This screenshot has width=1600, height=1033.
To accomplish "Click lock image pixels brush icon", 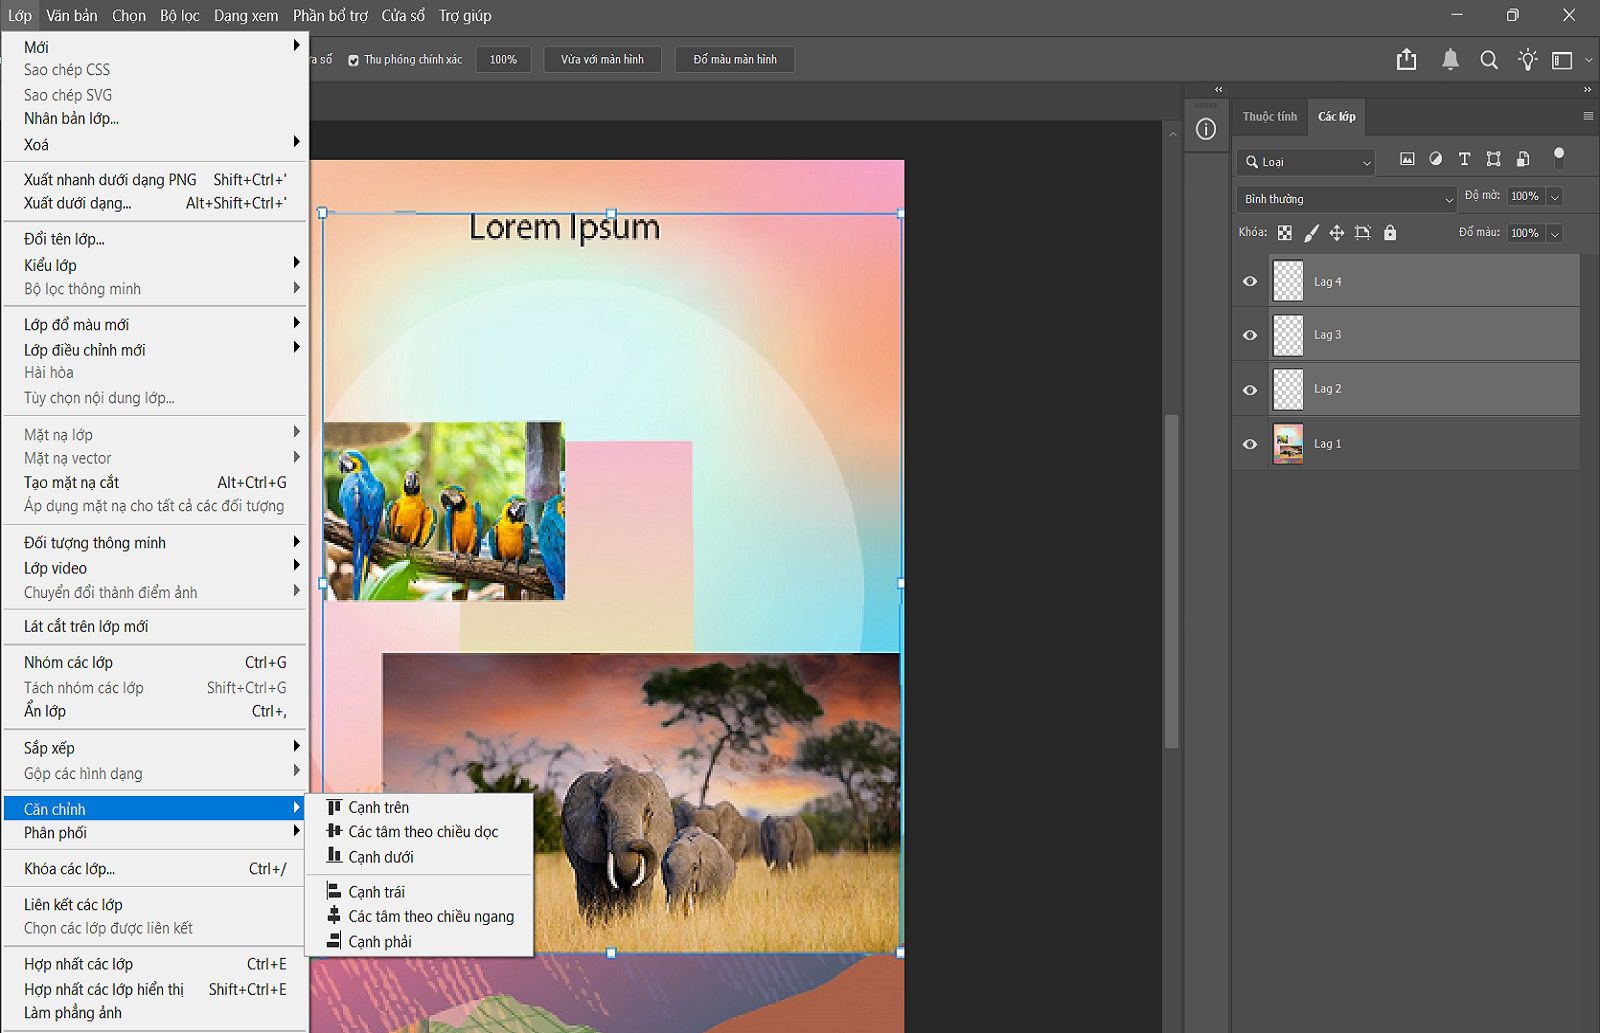I will coord(1311,233).
